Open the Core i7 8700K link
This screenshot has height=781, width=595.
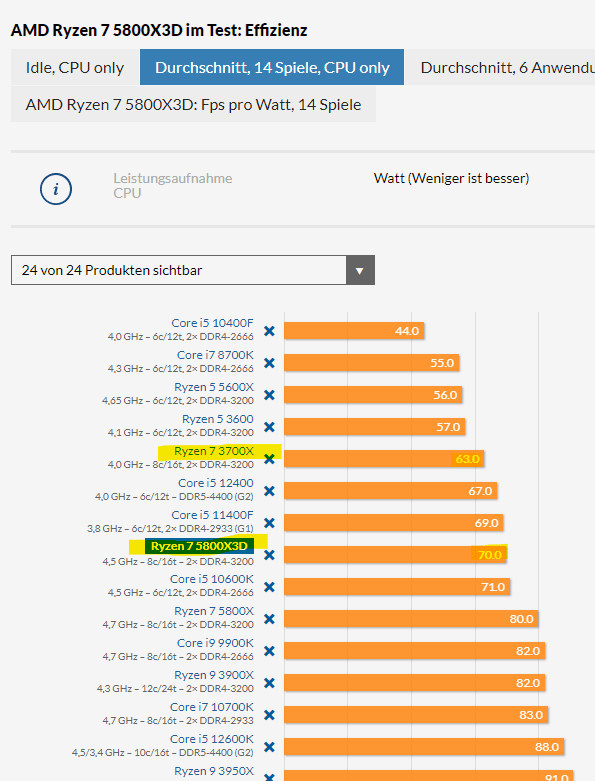point(215,355)
